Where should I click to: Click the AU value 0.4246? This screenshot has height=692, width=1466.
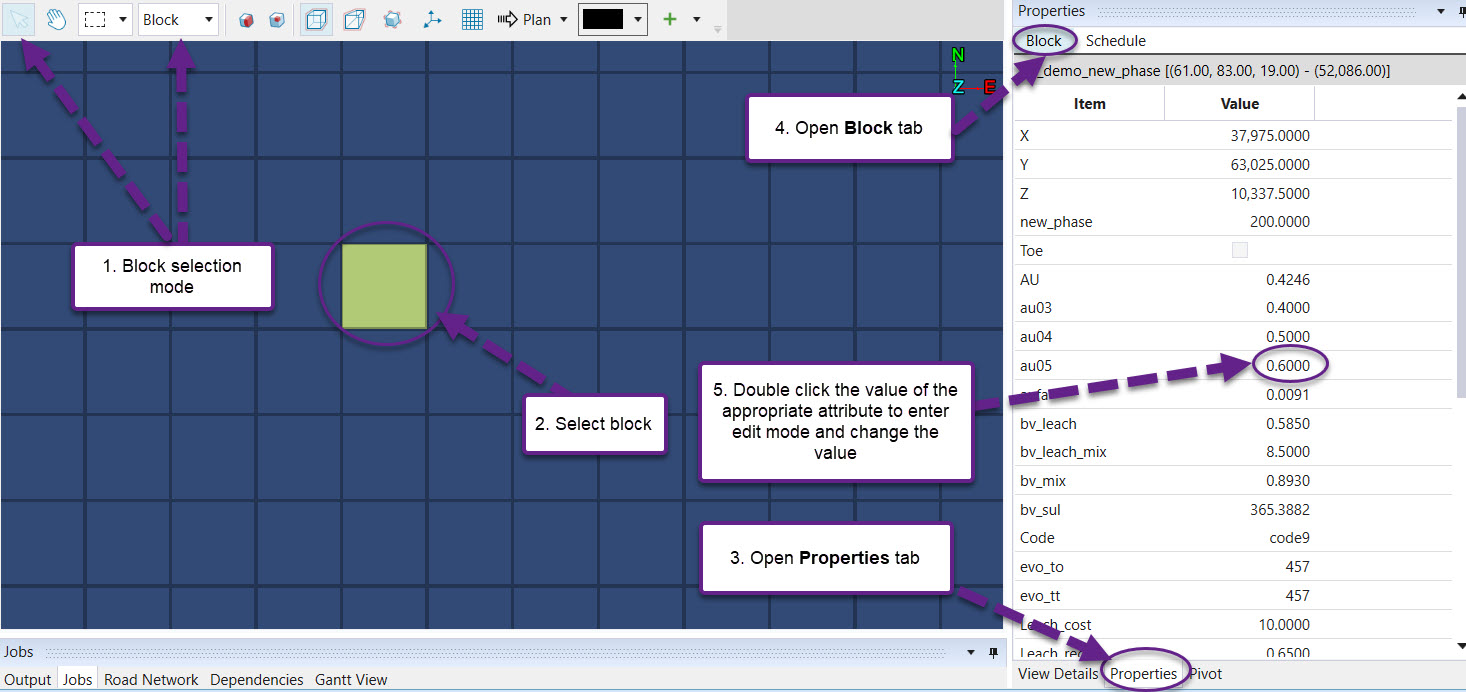click(x=1288, y=280)
